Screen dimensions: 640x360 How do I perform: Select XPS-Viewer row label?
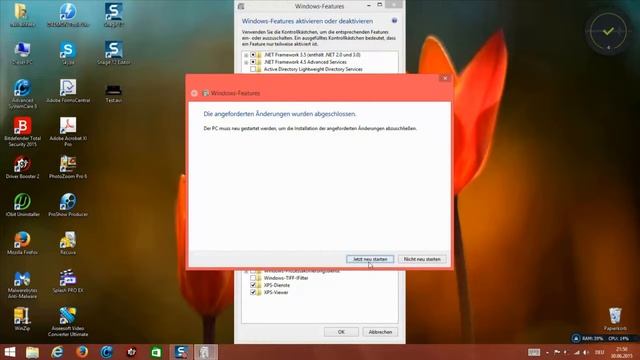(x=276, y=293)
